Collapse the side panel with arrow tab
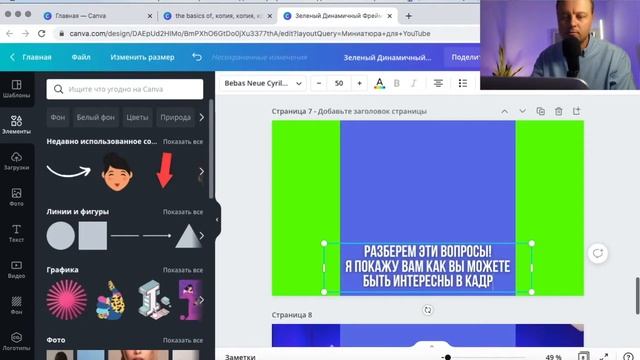 (217, 220)
